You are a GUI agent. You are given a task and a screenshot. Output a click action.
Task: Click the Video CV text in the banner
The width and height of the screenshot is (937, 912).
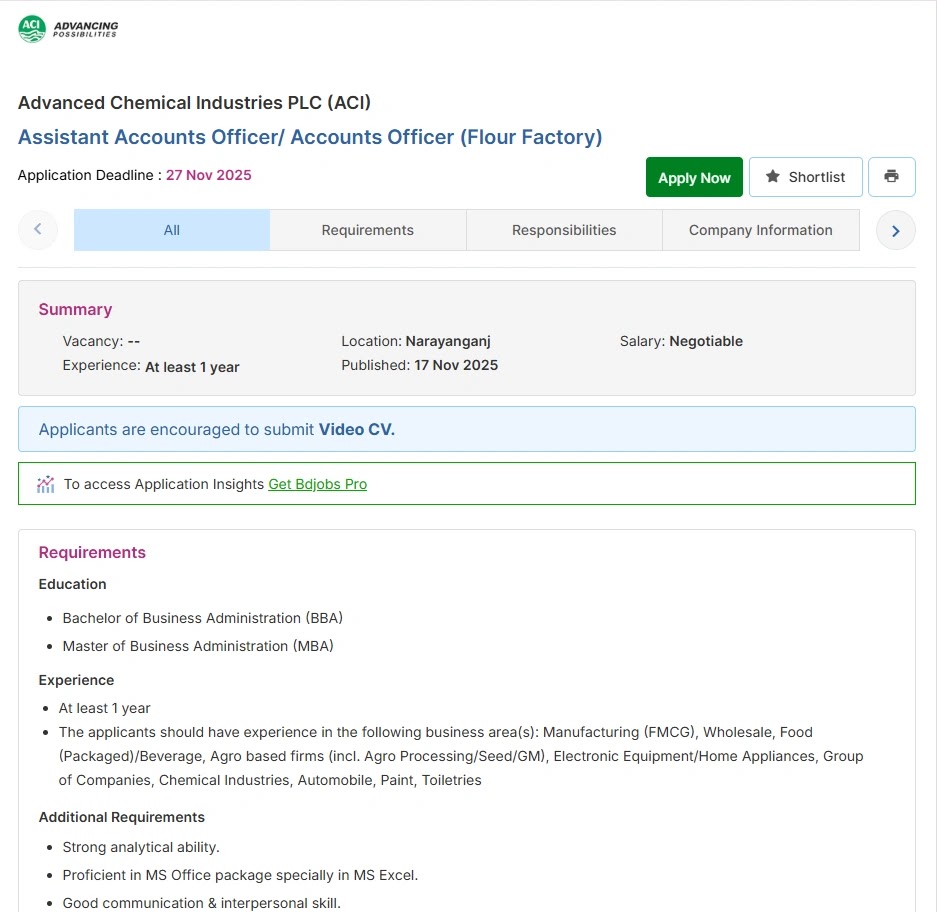[x=356, y=430]
